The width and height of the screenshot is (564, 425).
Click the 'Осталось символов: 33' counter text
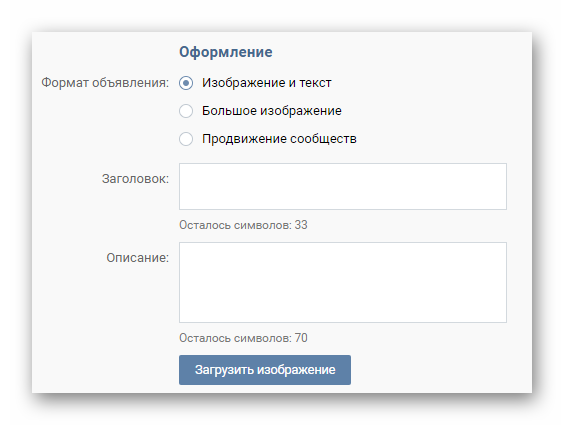(x=243, y=225)
